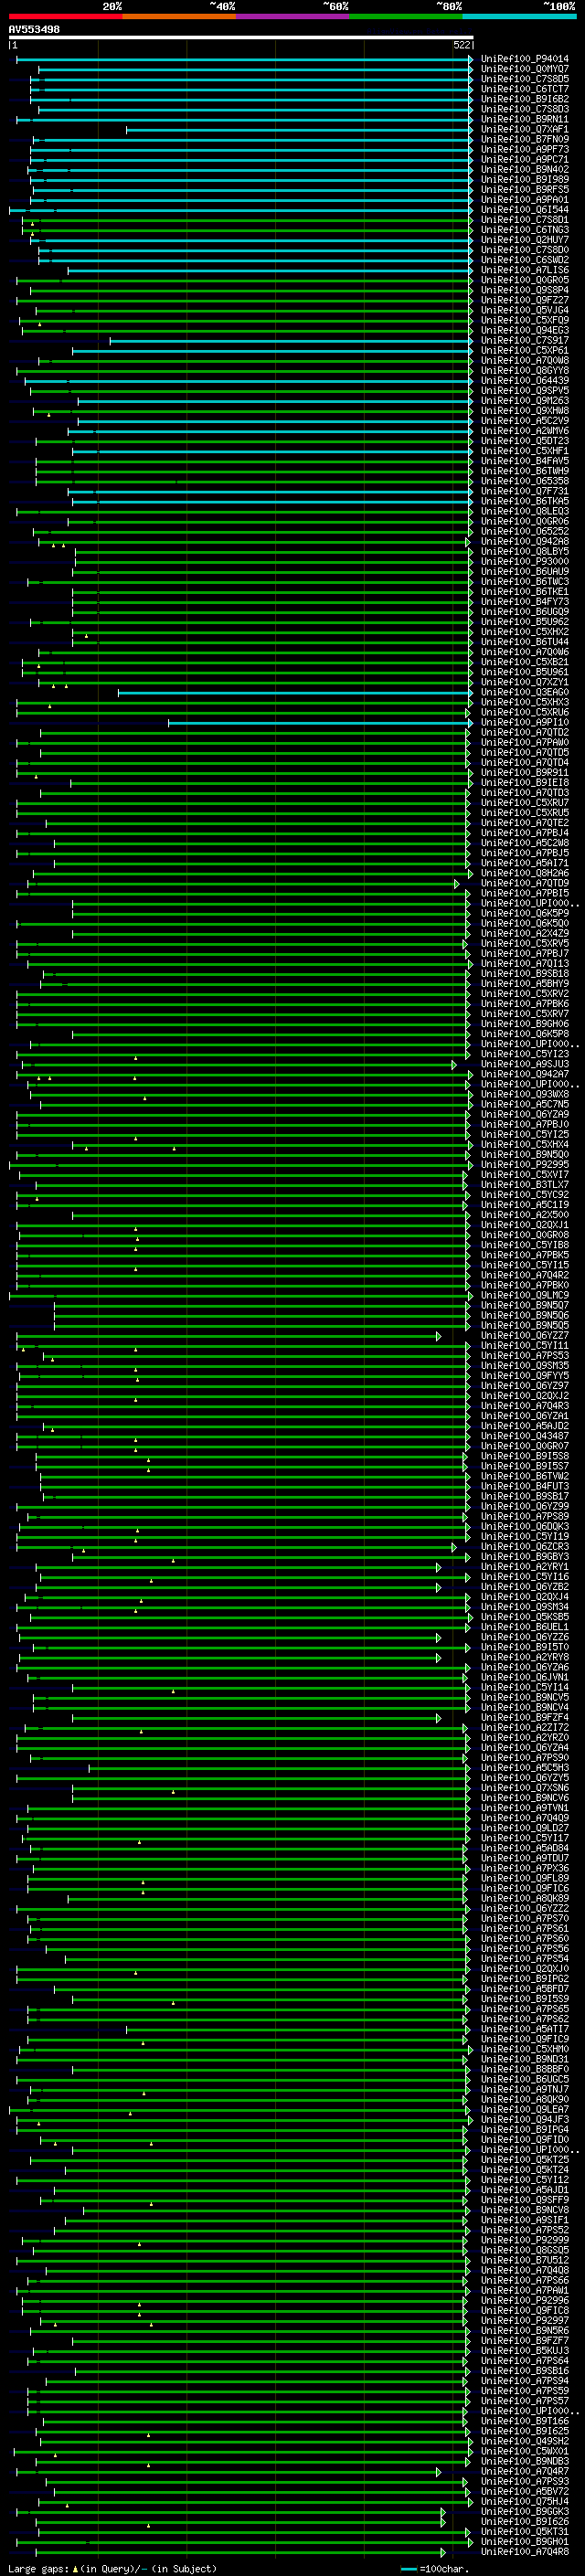585x2576 pixels.
Task: Select the label UniRef100_A5BHY9
Action: tap(524, 983)
